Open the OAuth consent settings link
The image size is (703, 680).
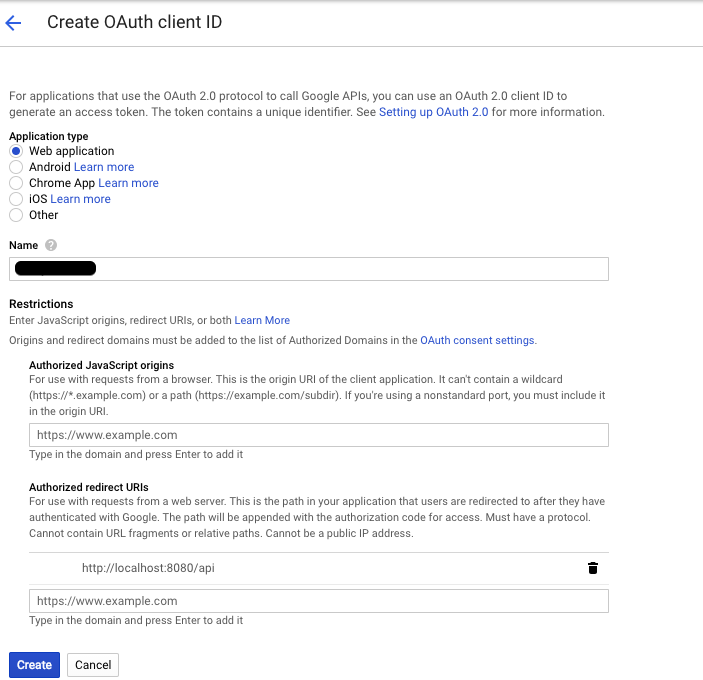(x=477, y=340)
